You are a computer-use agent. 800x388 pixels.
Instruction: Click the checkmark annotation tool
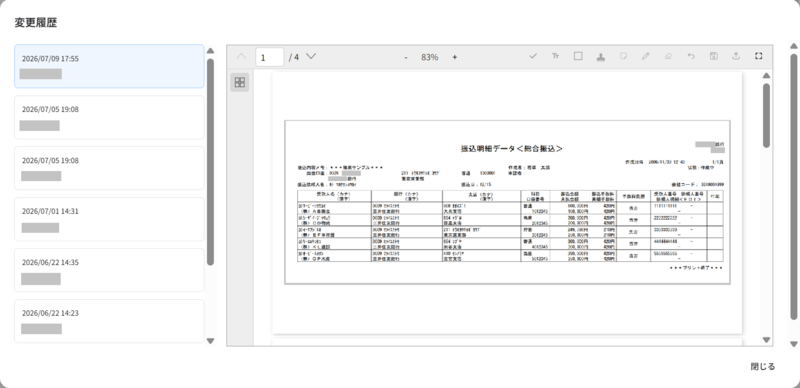tap(533, 57)
